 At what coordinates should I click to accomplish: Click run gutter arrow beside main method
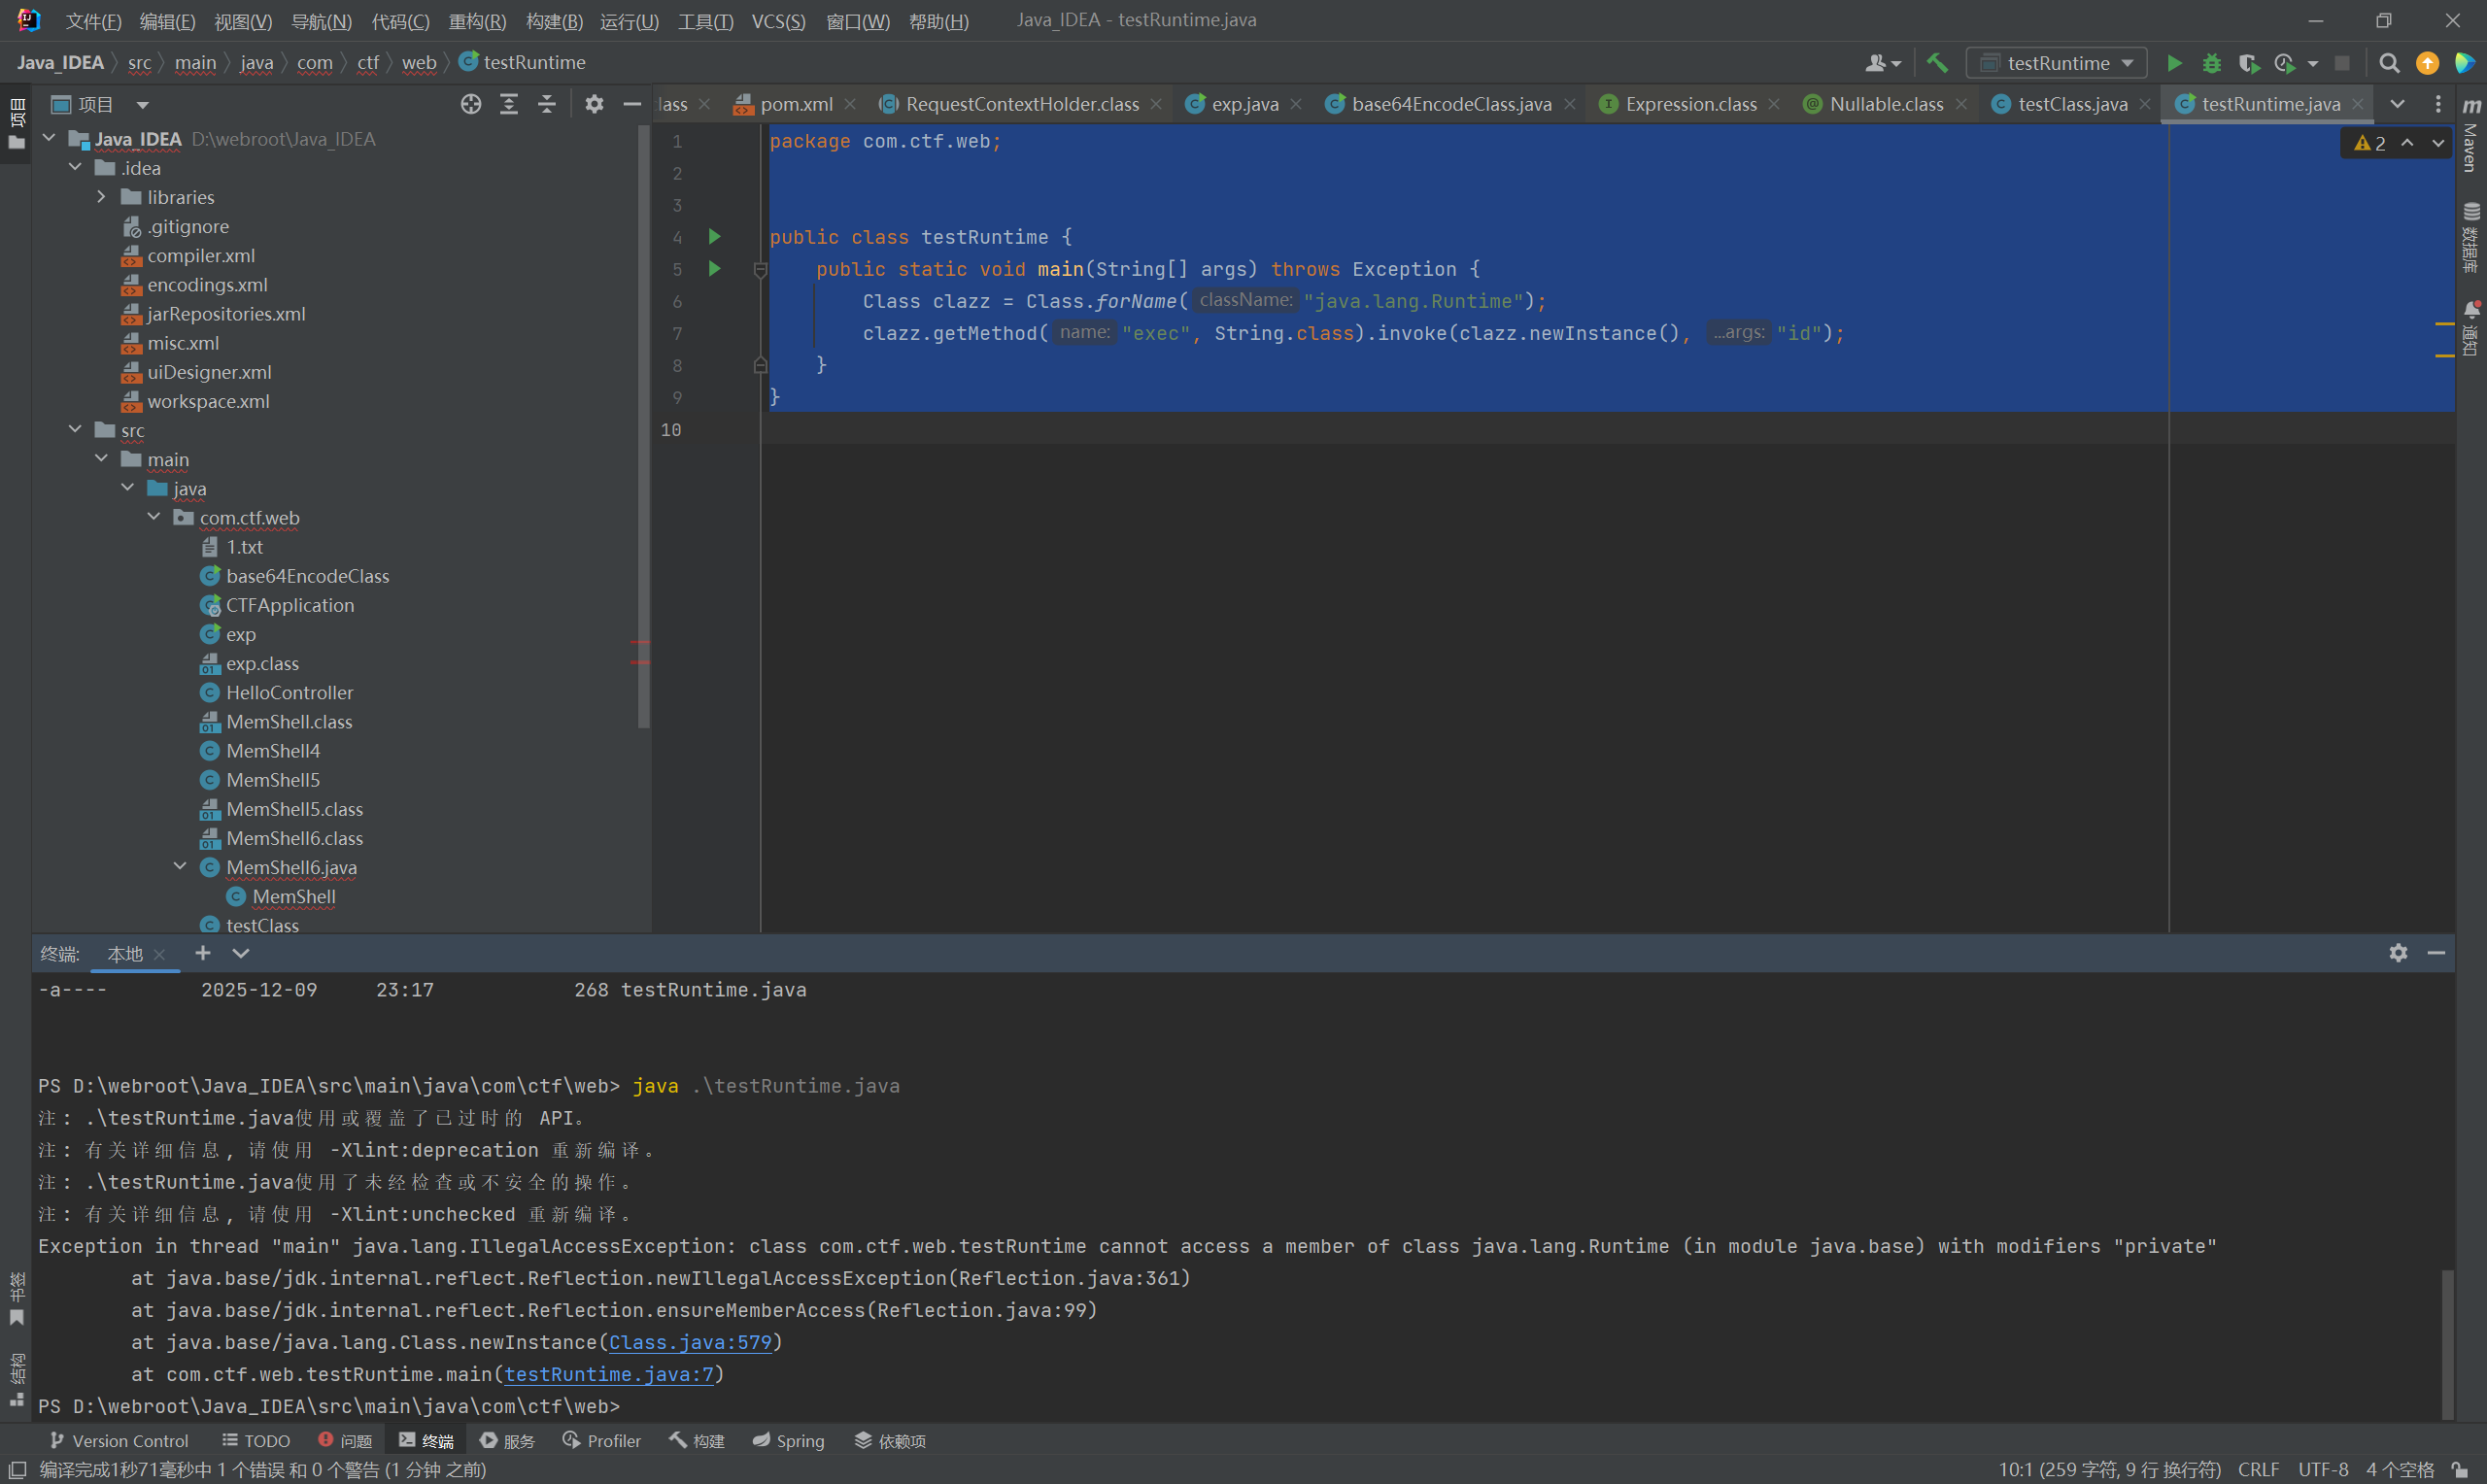pyautogui.click(x=714, y=268)
